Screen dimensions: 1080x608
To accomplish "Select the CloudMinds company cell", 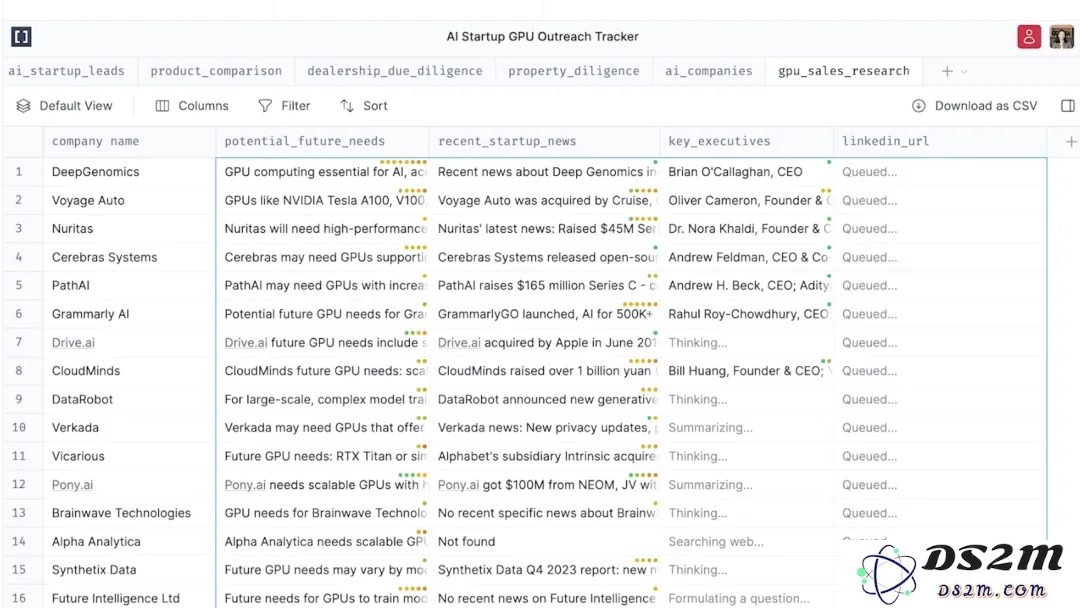I will point(129,370).
